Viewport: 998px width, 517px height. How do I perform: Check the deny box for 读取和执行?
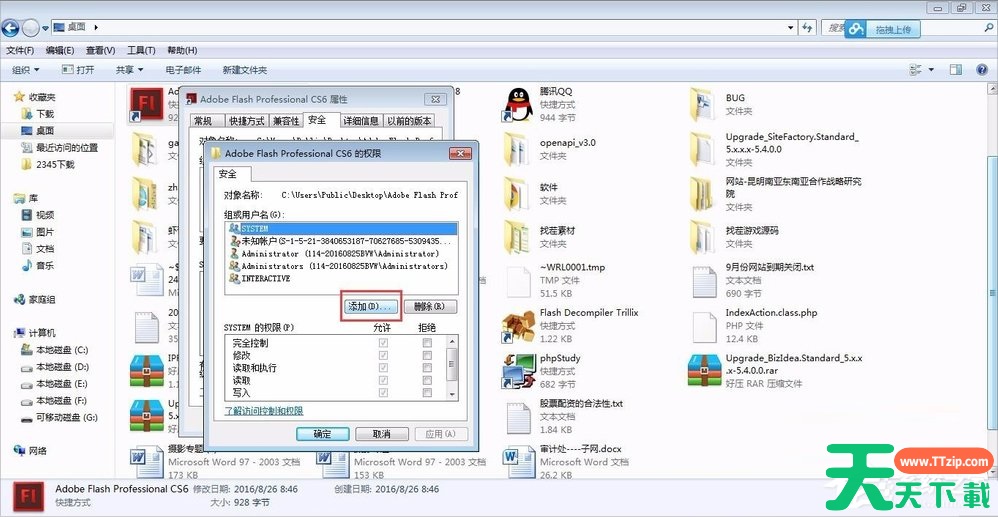click(x=427, y=367)
